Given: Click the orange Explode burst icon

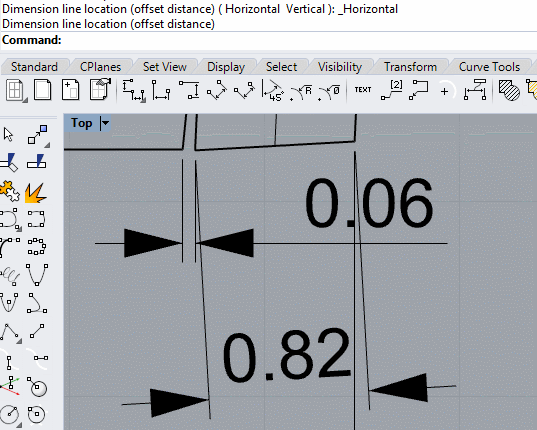Looking at the screenshot, I should pos(36,193).
